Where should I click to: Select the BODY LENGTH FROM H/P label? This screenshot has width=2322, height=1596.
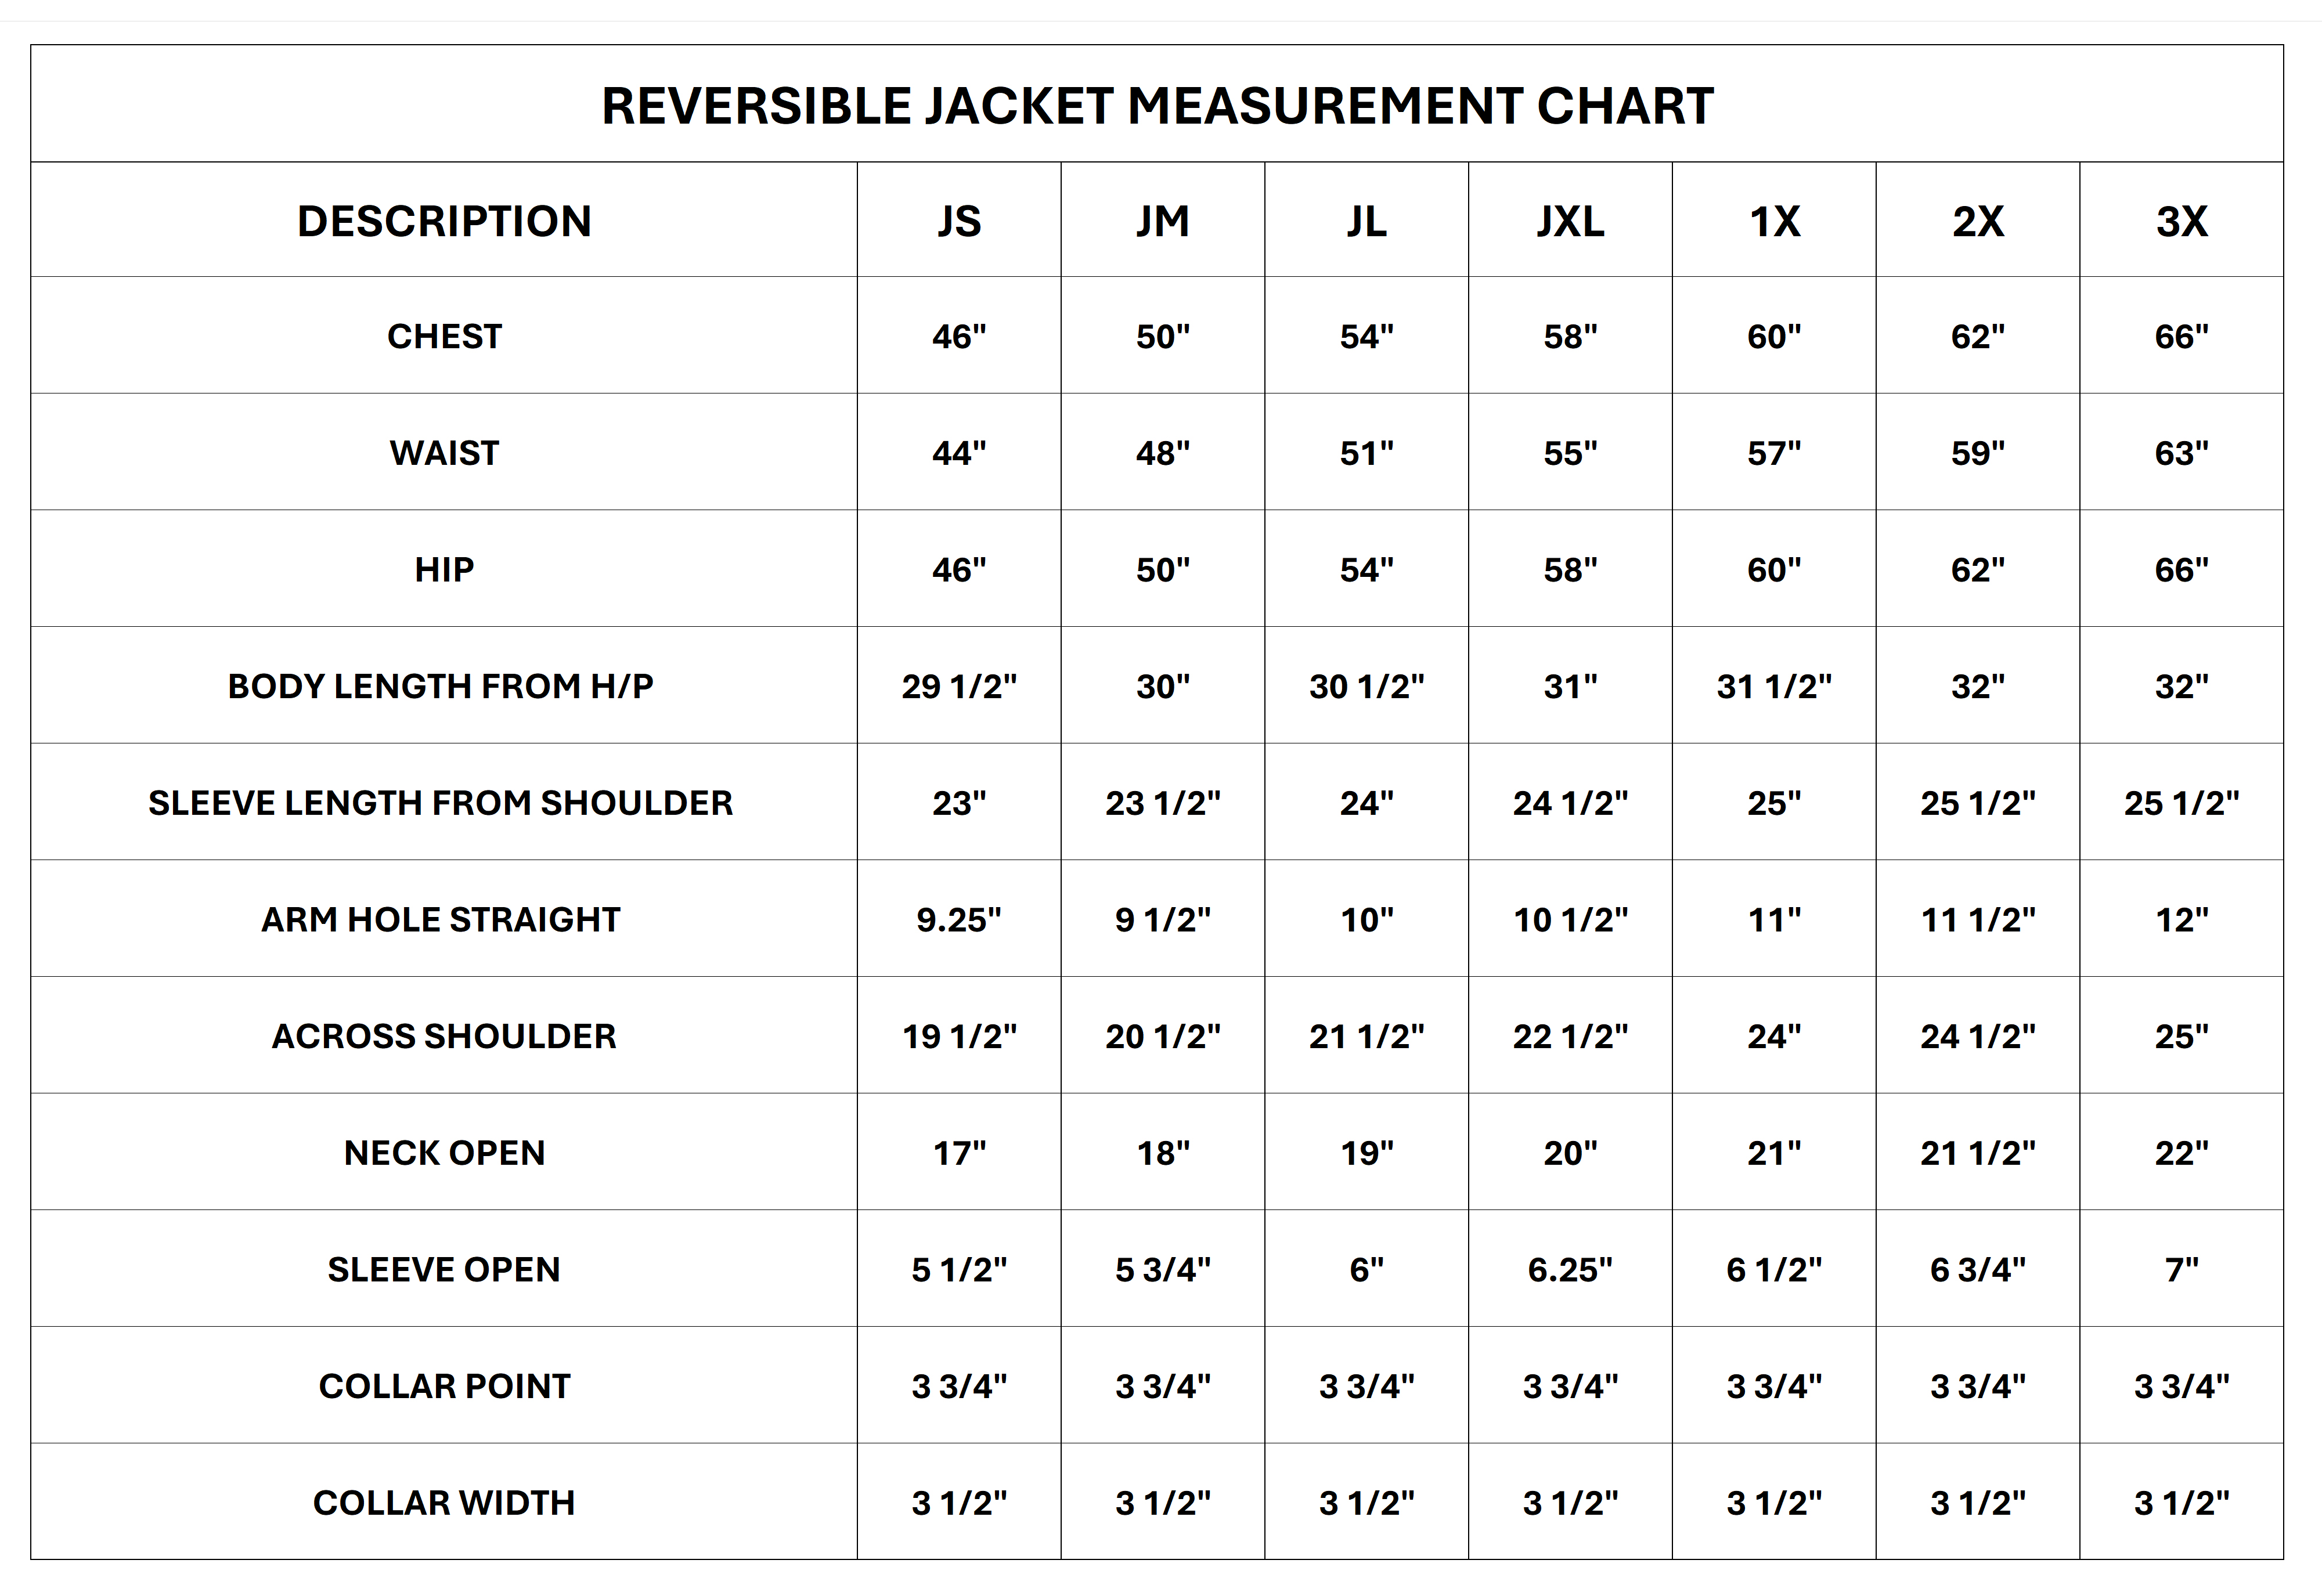click(441, 686)
